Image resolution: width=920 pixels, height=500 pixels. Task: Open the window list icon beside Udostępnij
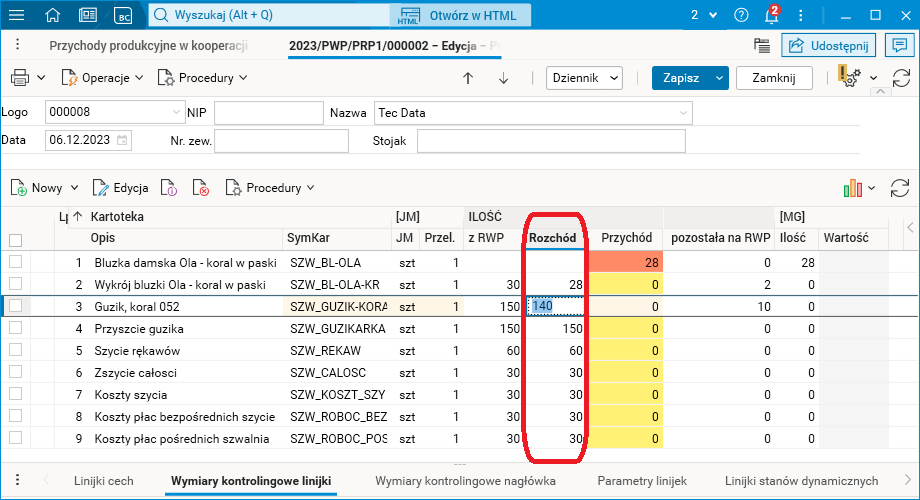762,45
